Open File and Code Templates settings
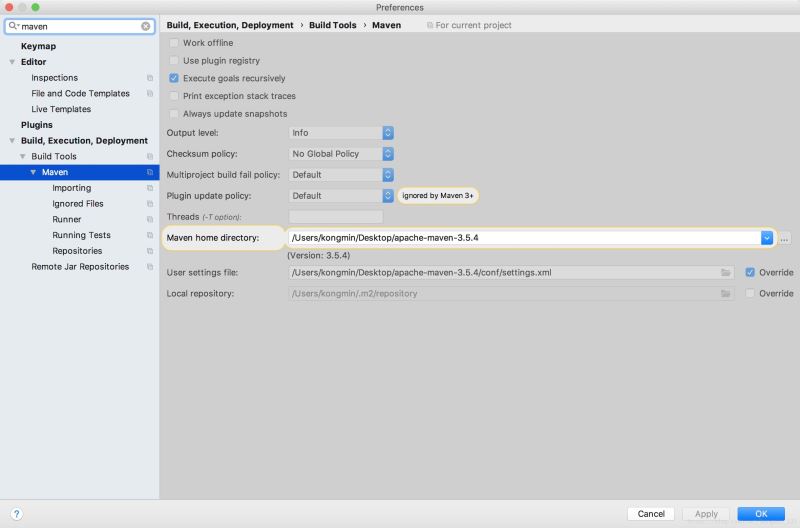800x528 pixels. [81, 93]
